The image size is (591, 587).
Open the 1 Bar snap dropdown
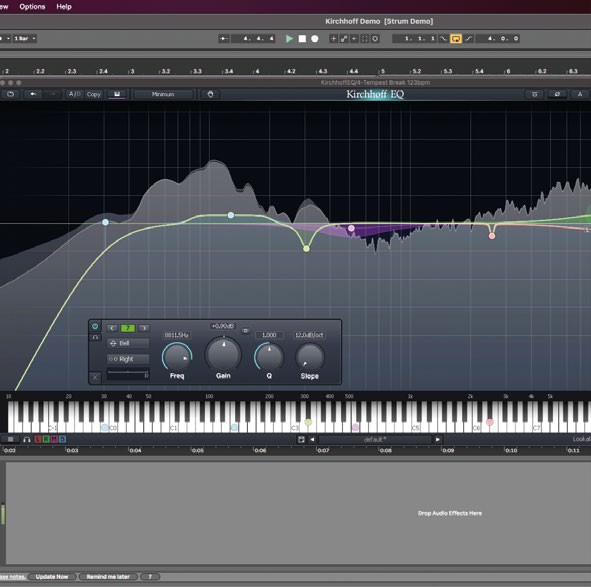coord(24,38)
